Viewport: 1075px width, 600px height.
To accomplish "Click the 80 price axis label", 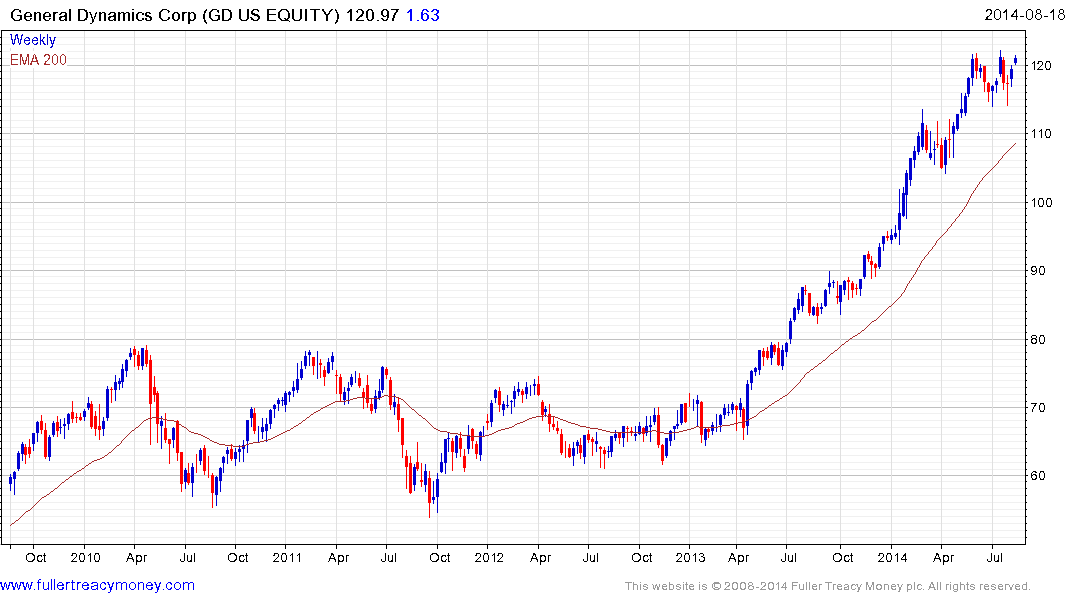I will point(1042,340).
